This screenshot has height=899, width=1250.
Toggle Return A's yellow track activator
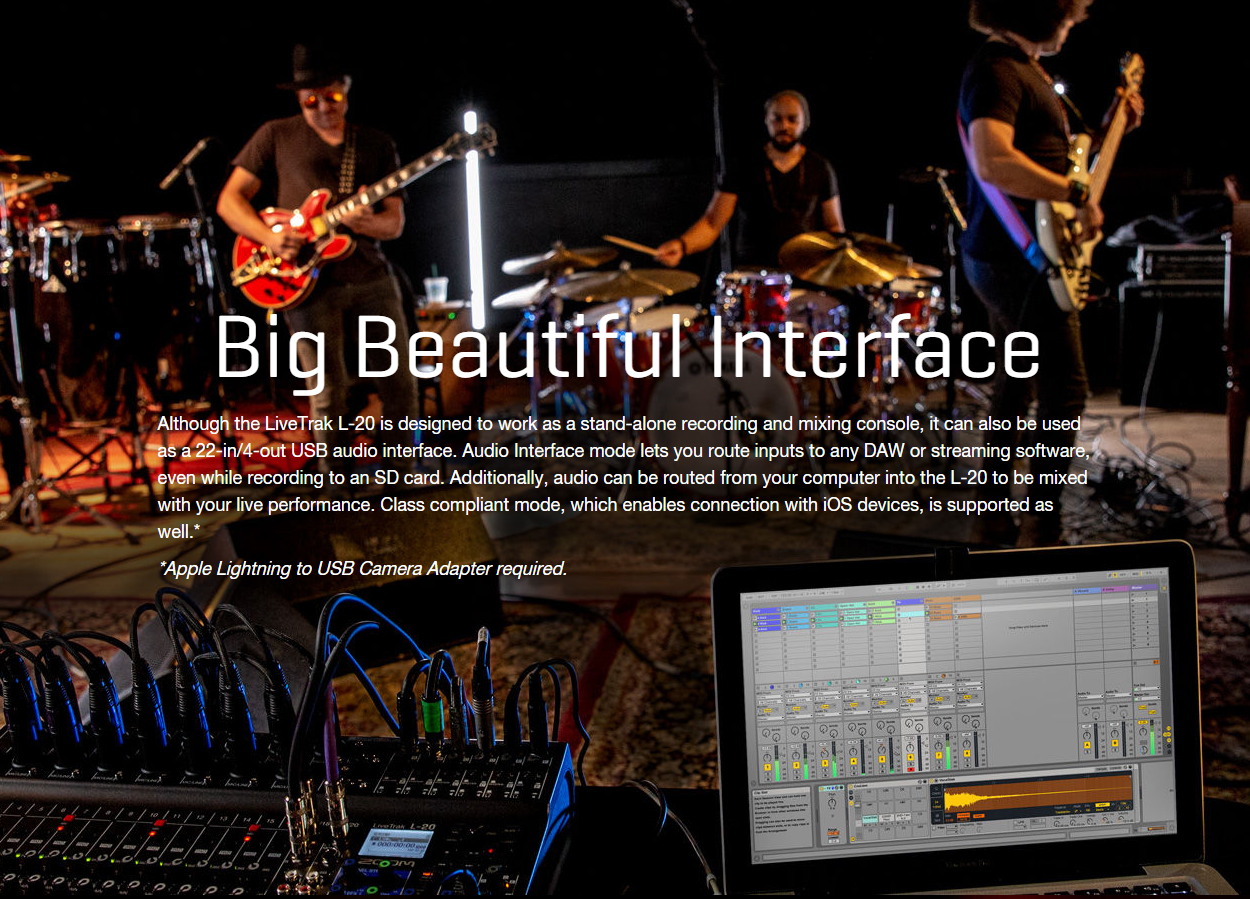1088,743
